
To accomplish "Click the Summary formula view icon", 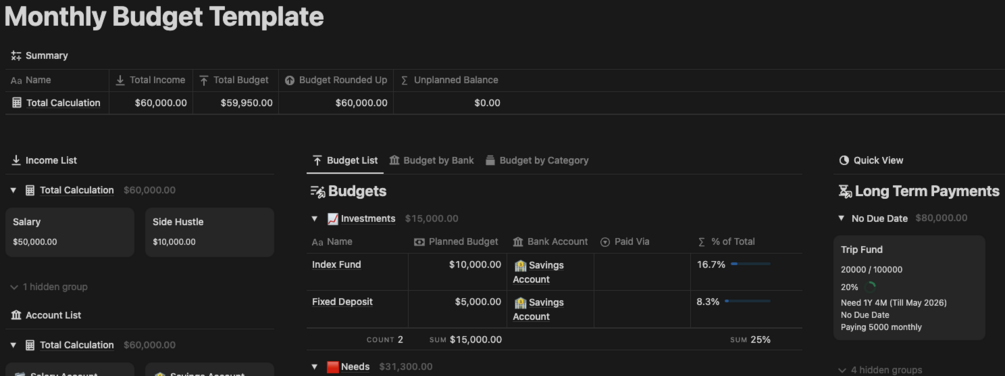I will click(17, 56).
